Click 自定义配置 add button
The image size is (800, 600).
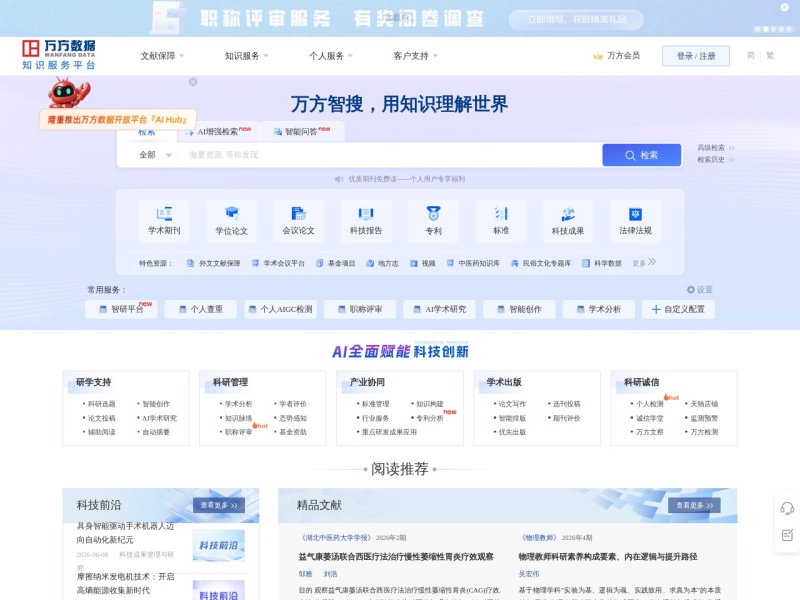[x=678, y=309]
